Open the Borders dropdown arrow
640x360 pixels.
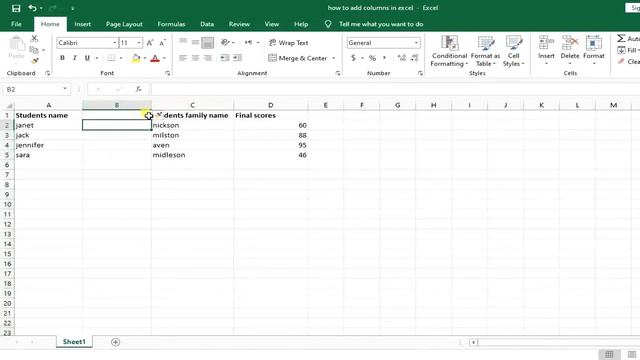click(x=121, y=58)
